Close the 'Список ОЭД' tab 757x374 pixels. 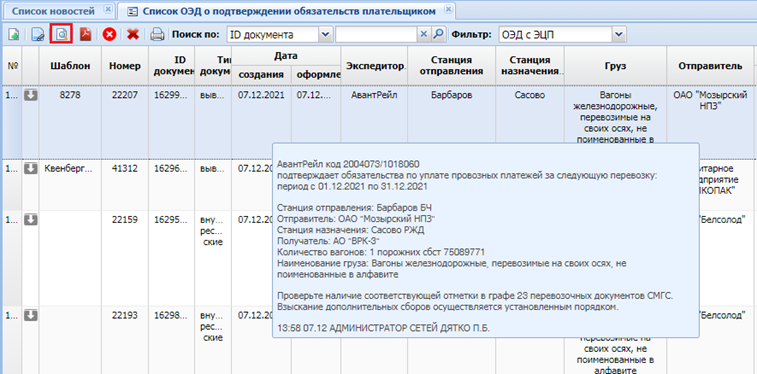(x=449, y=10)
